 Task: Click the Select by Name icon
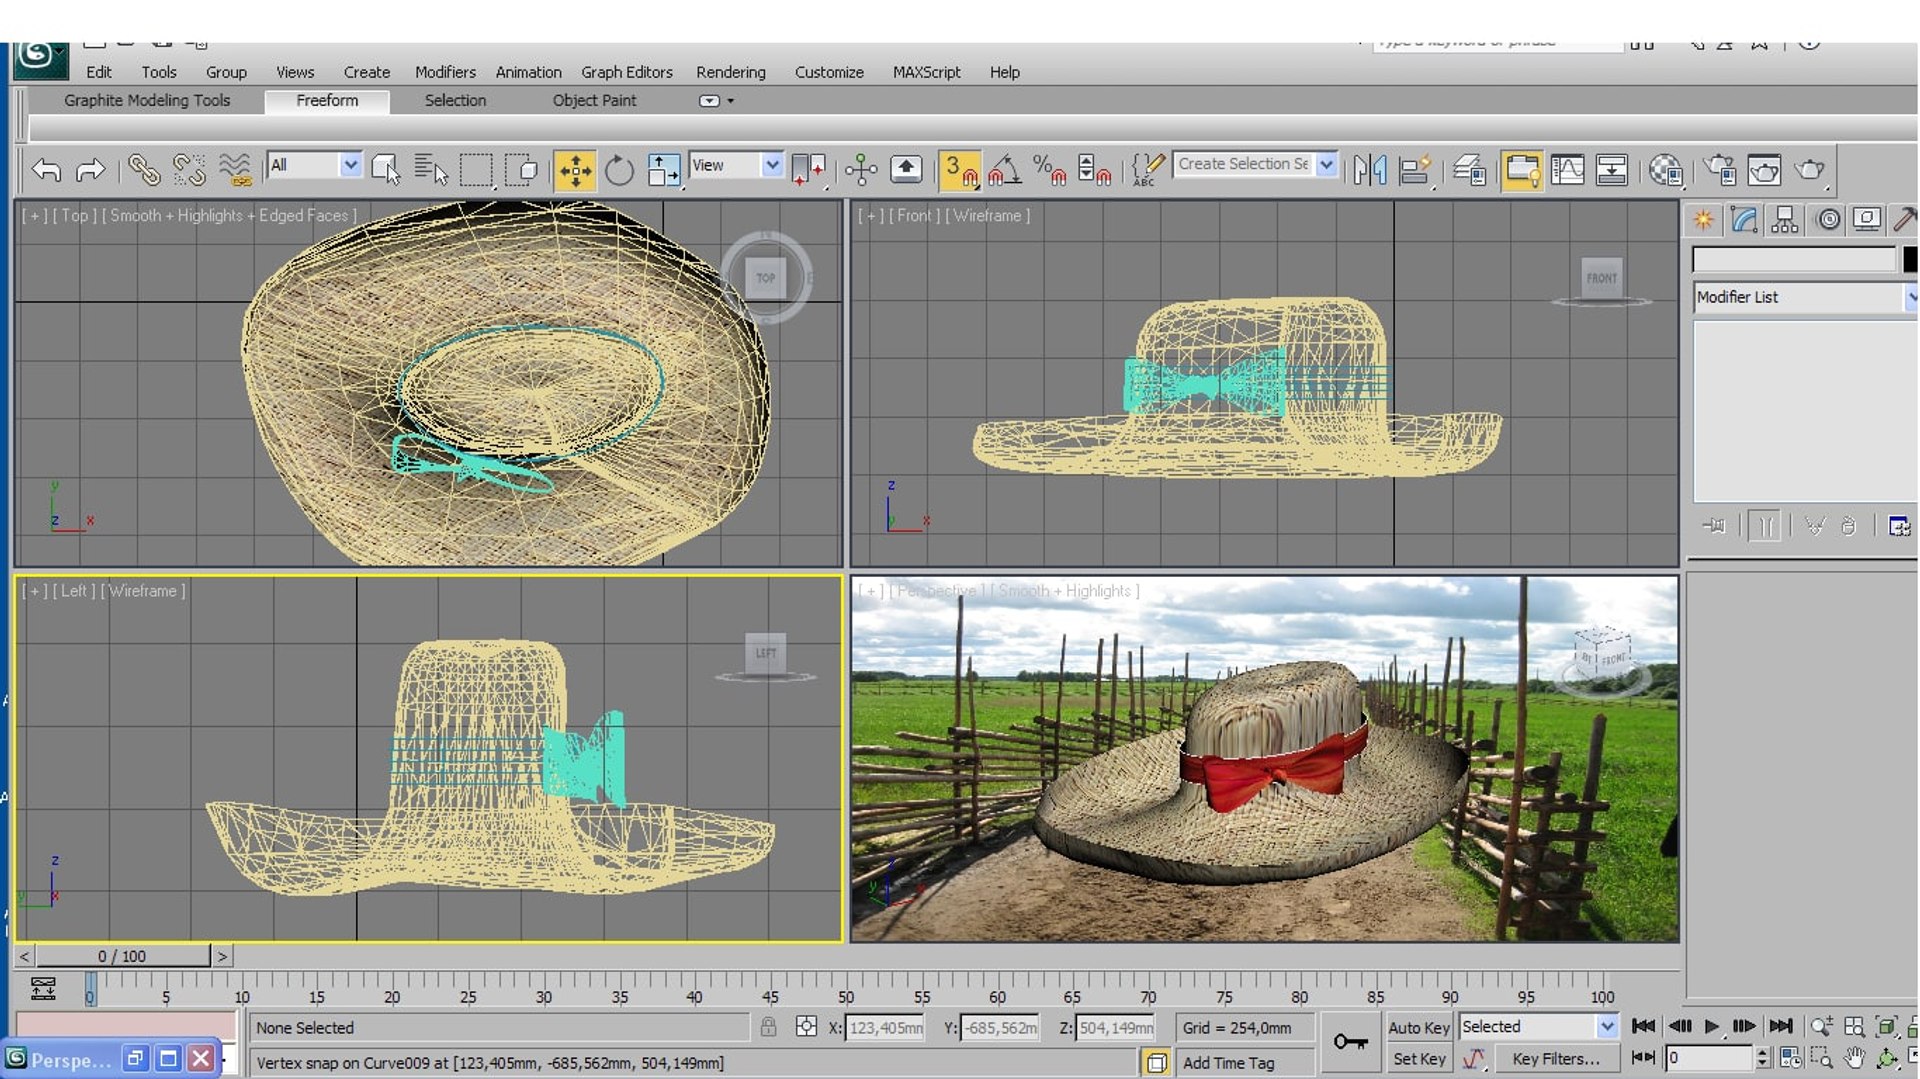(431, 170)
